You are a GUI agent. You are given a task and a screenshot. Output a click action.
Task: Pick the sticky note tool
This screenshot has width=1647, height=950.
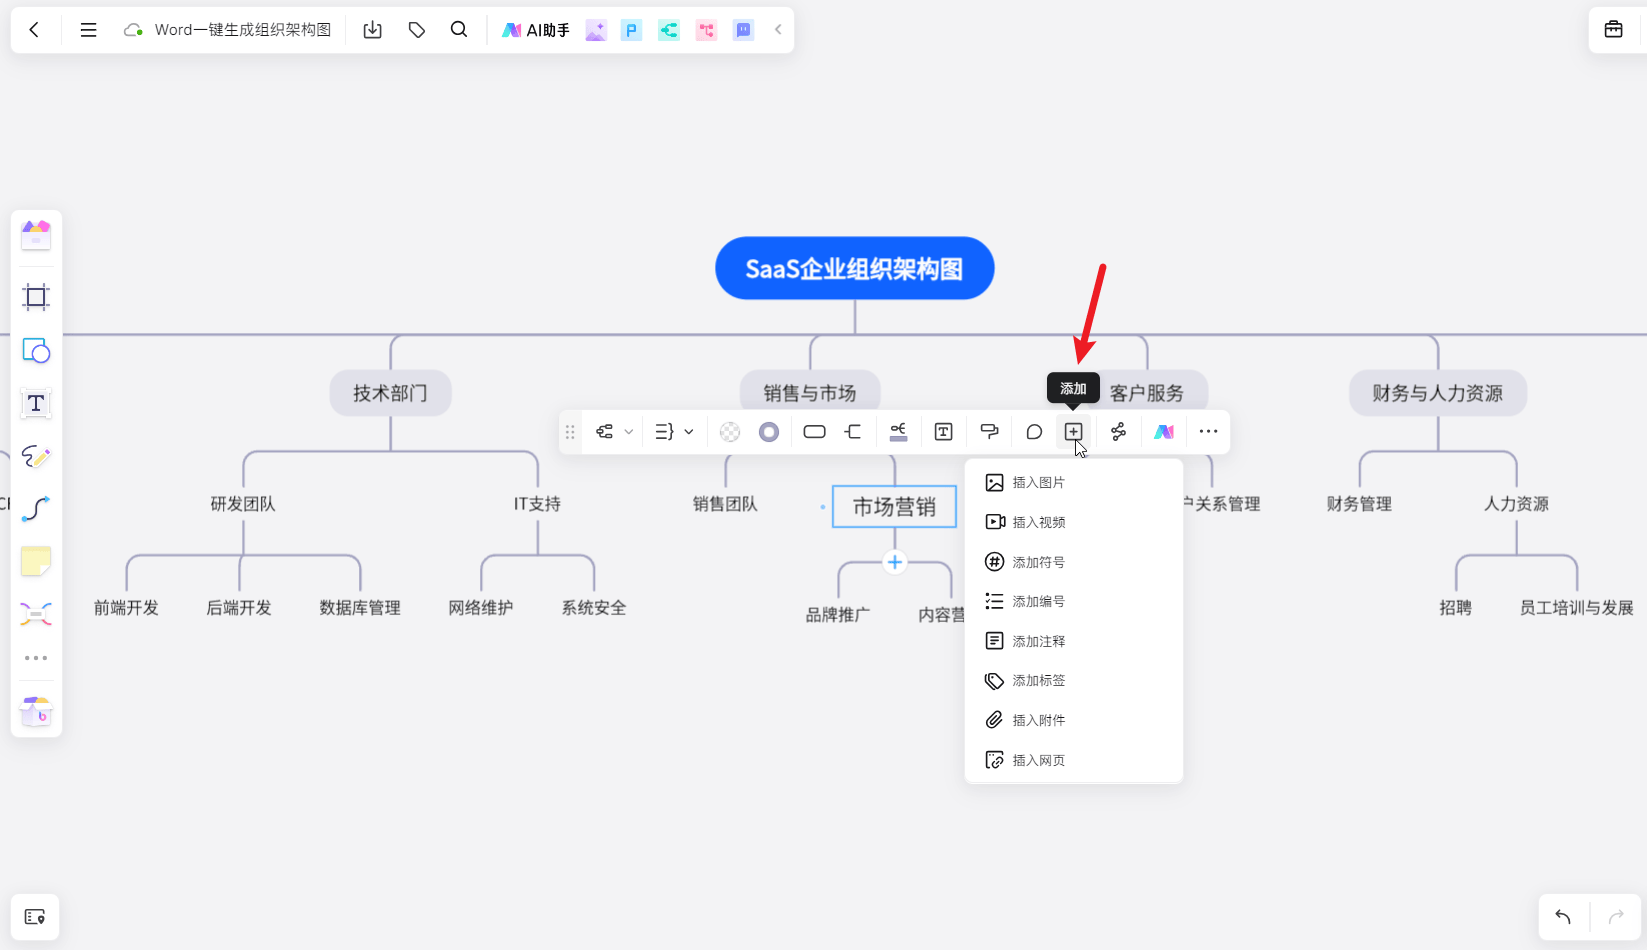point(36,562)
